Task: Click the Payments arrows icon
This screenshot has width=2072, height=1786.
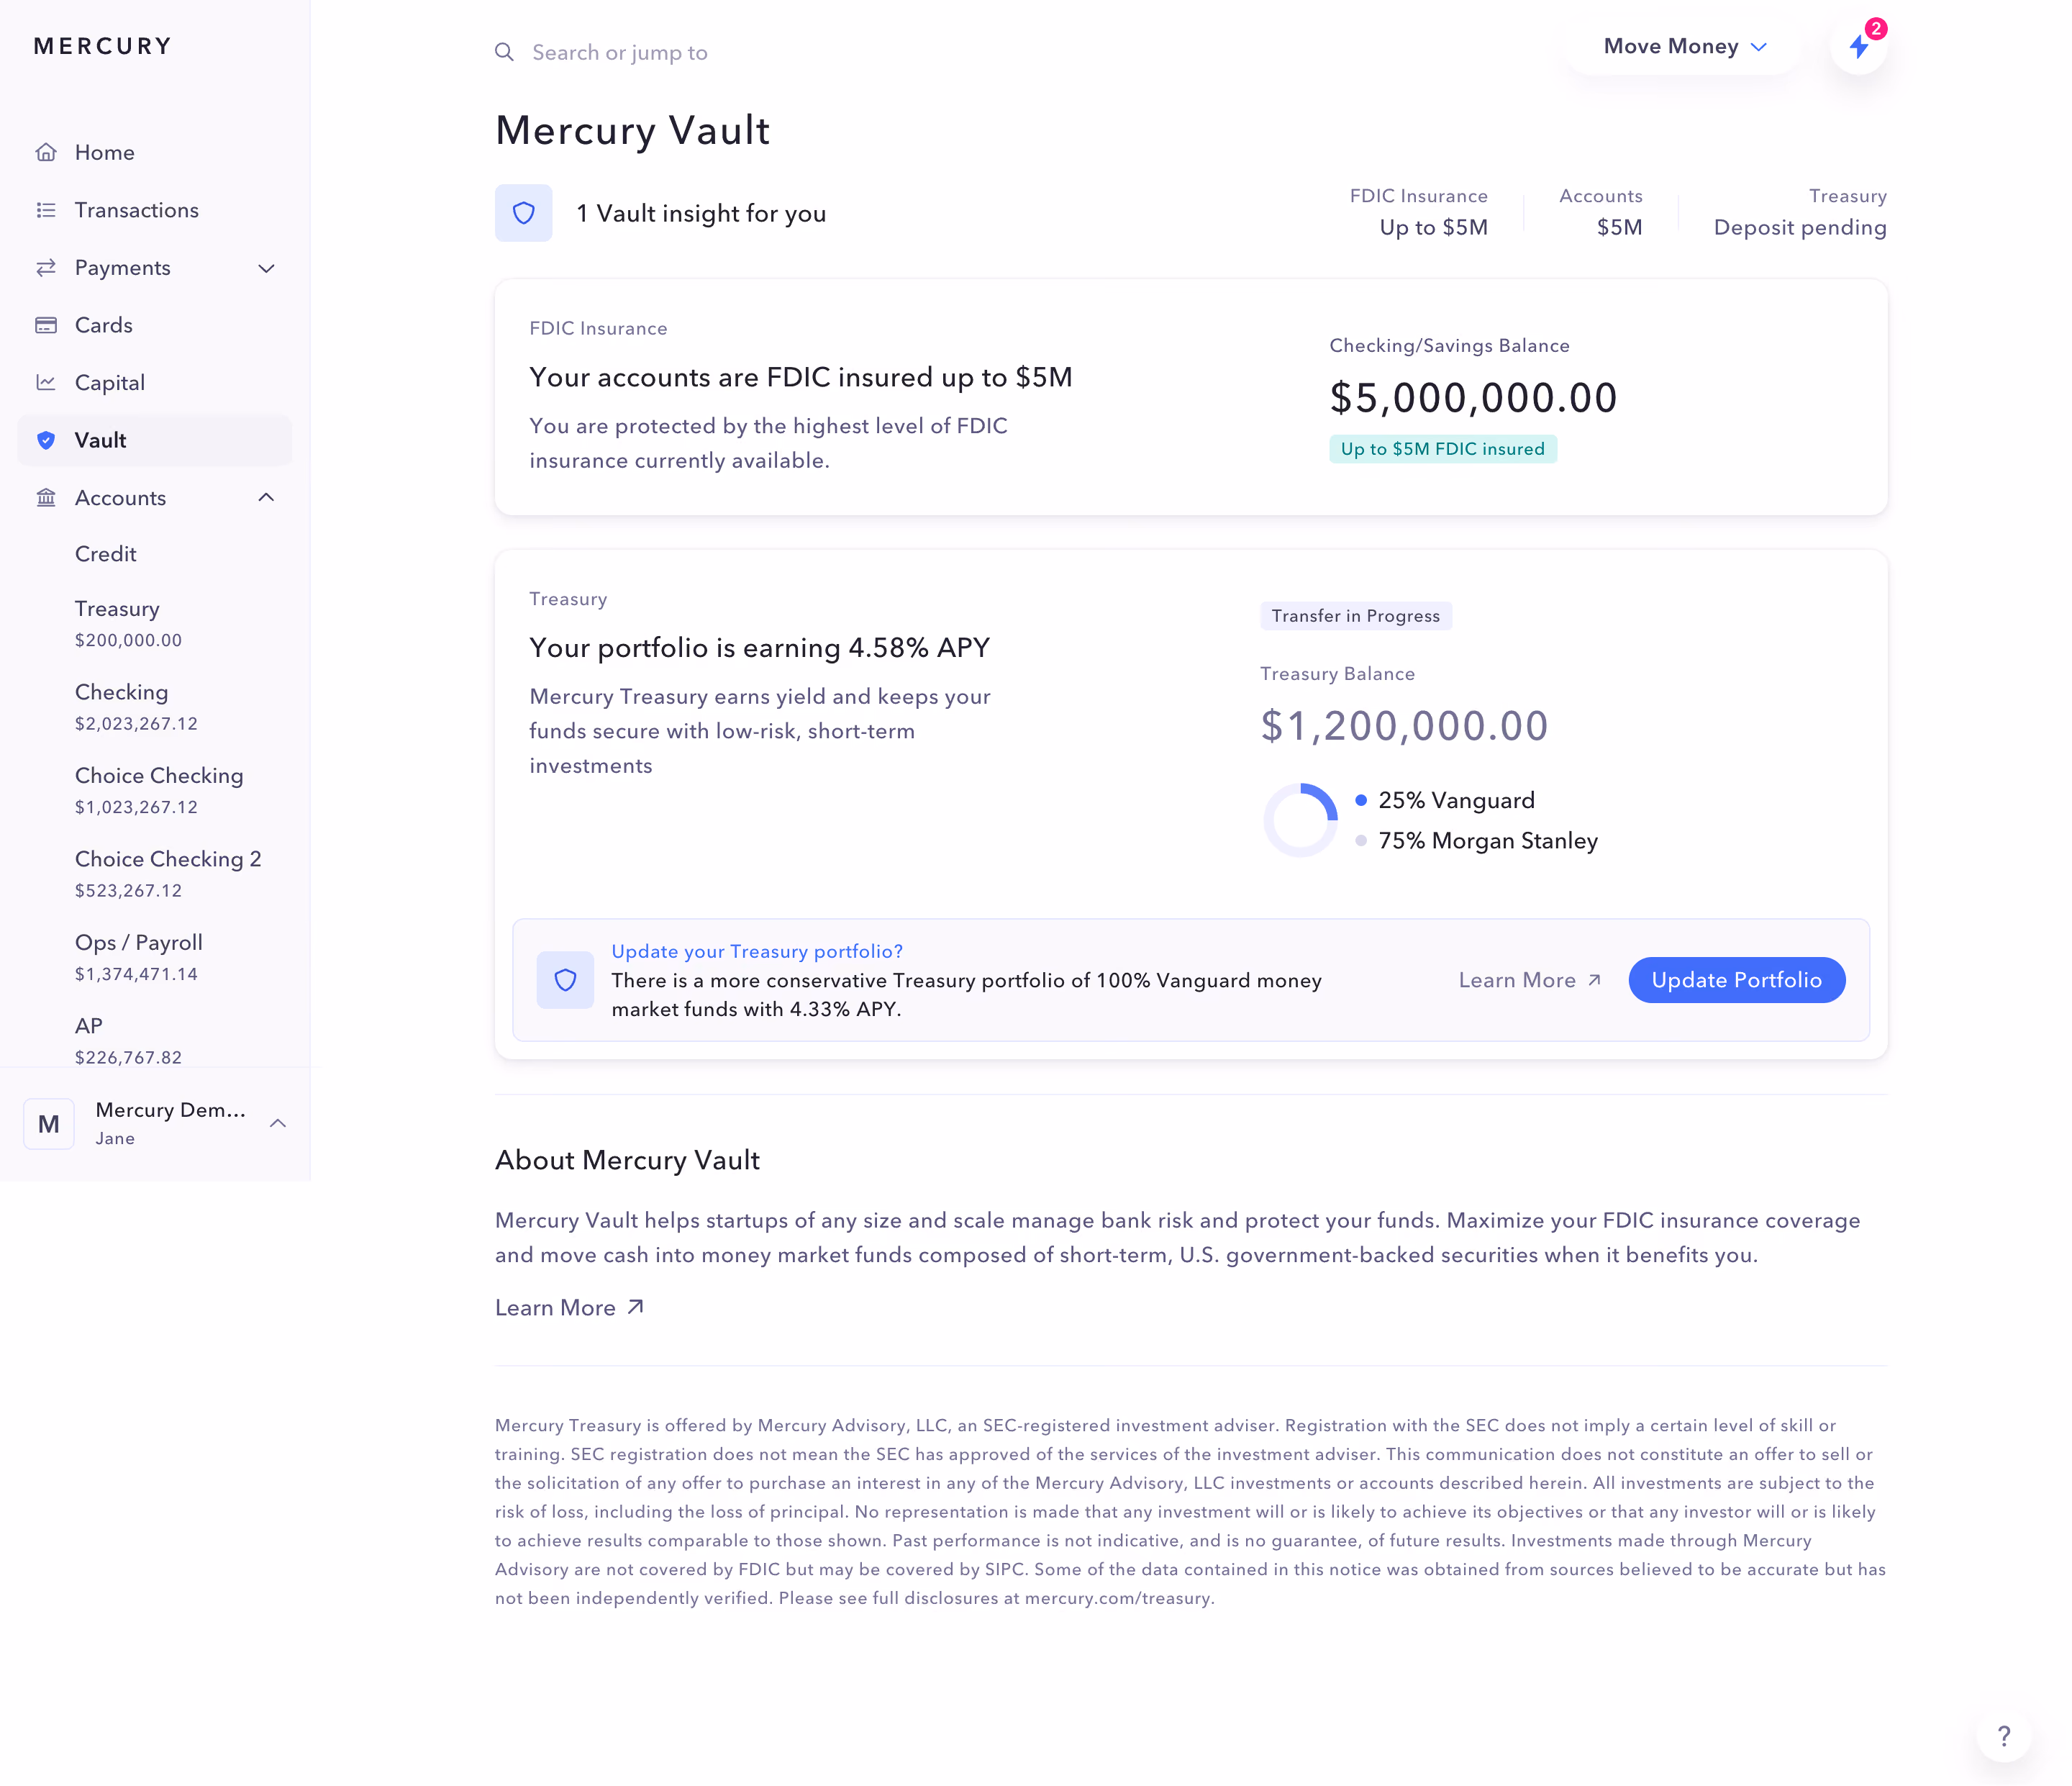Action: point(46,267)
